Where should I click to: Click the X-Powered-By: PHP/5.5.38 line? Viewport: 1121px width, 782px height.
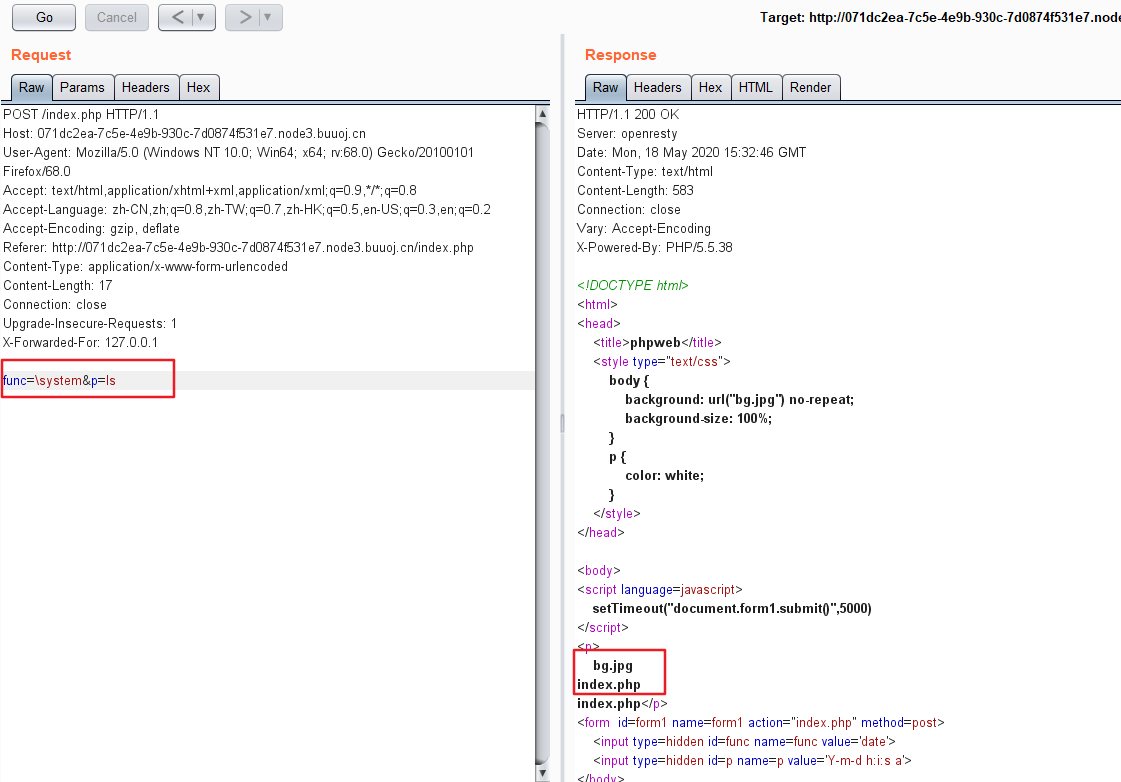655,247
